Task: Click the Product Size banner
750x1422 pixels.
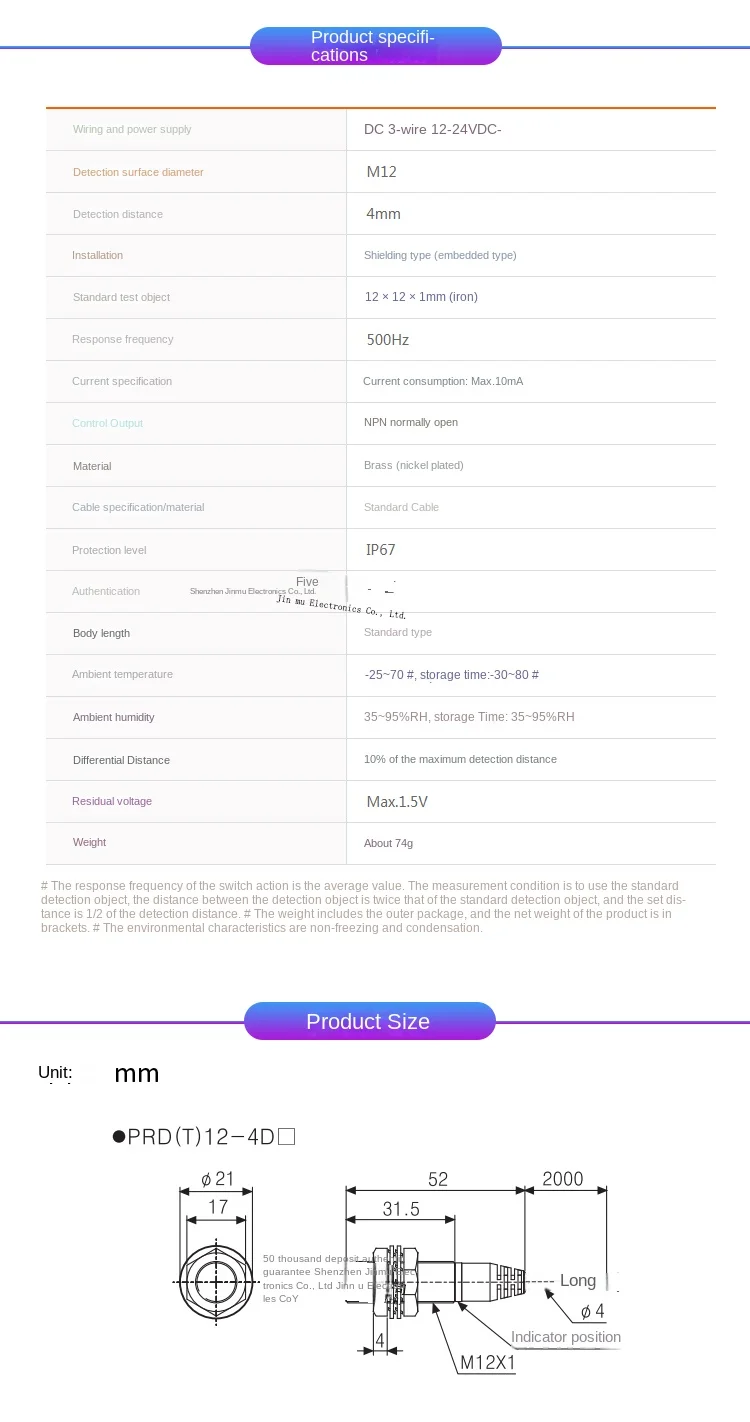Action: pyautogui.click(x=370, y=1021)
